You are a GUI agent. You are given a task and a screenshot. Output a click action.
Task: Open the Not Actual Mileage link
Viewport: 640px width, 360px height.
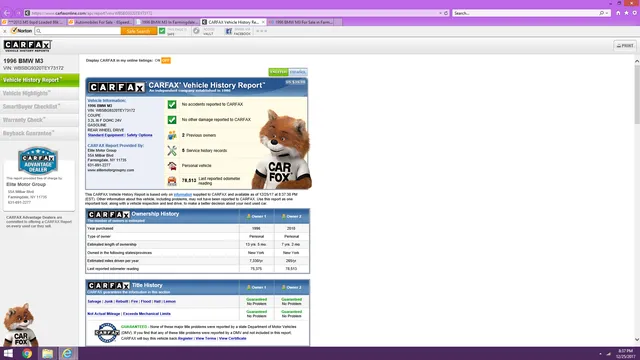pos(104,314)
